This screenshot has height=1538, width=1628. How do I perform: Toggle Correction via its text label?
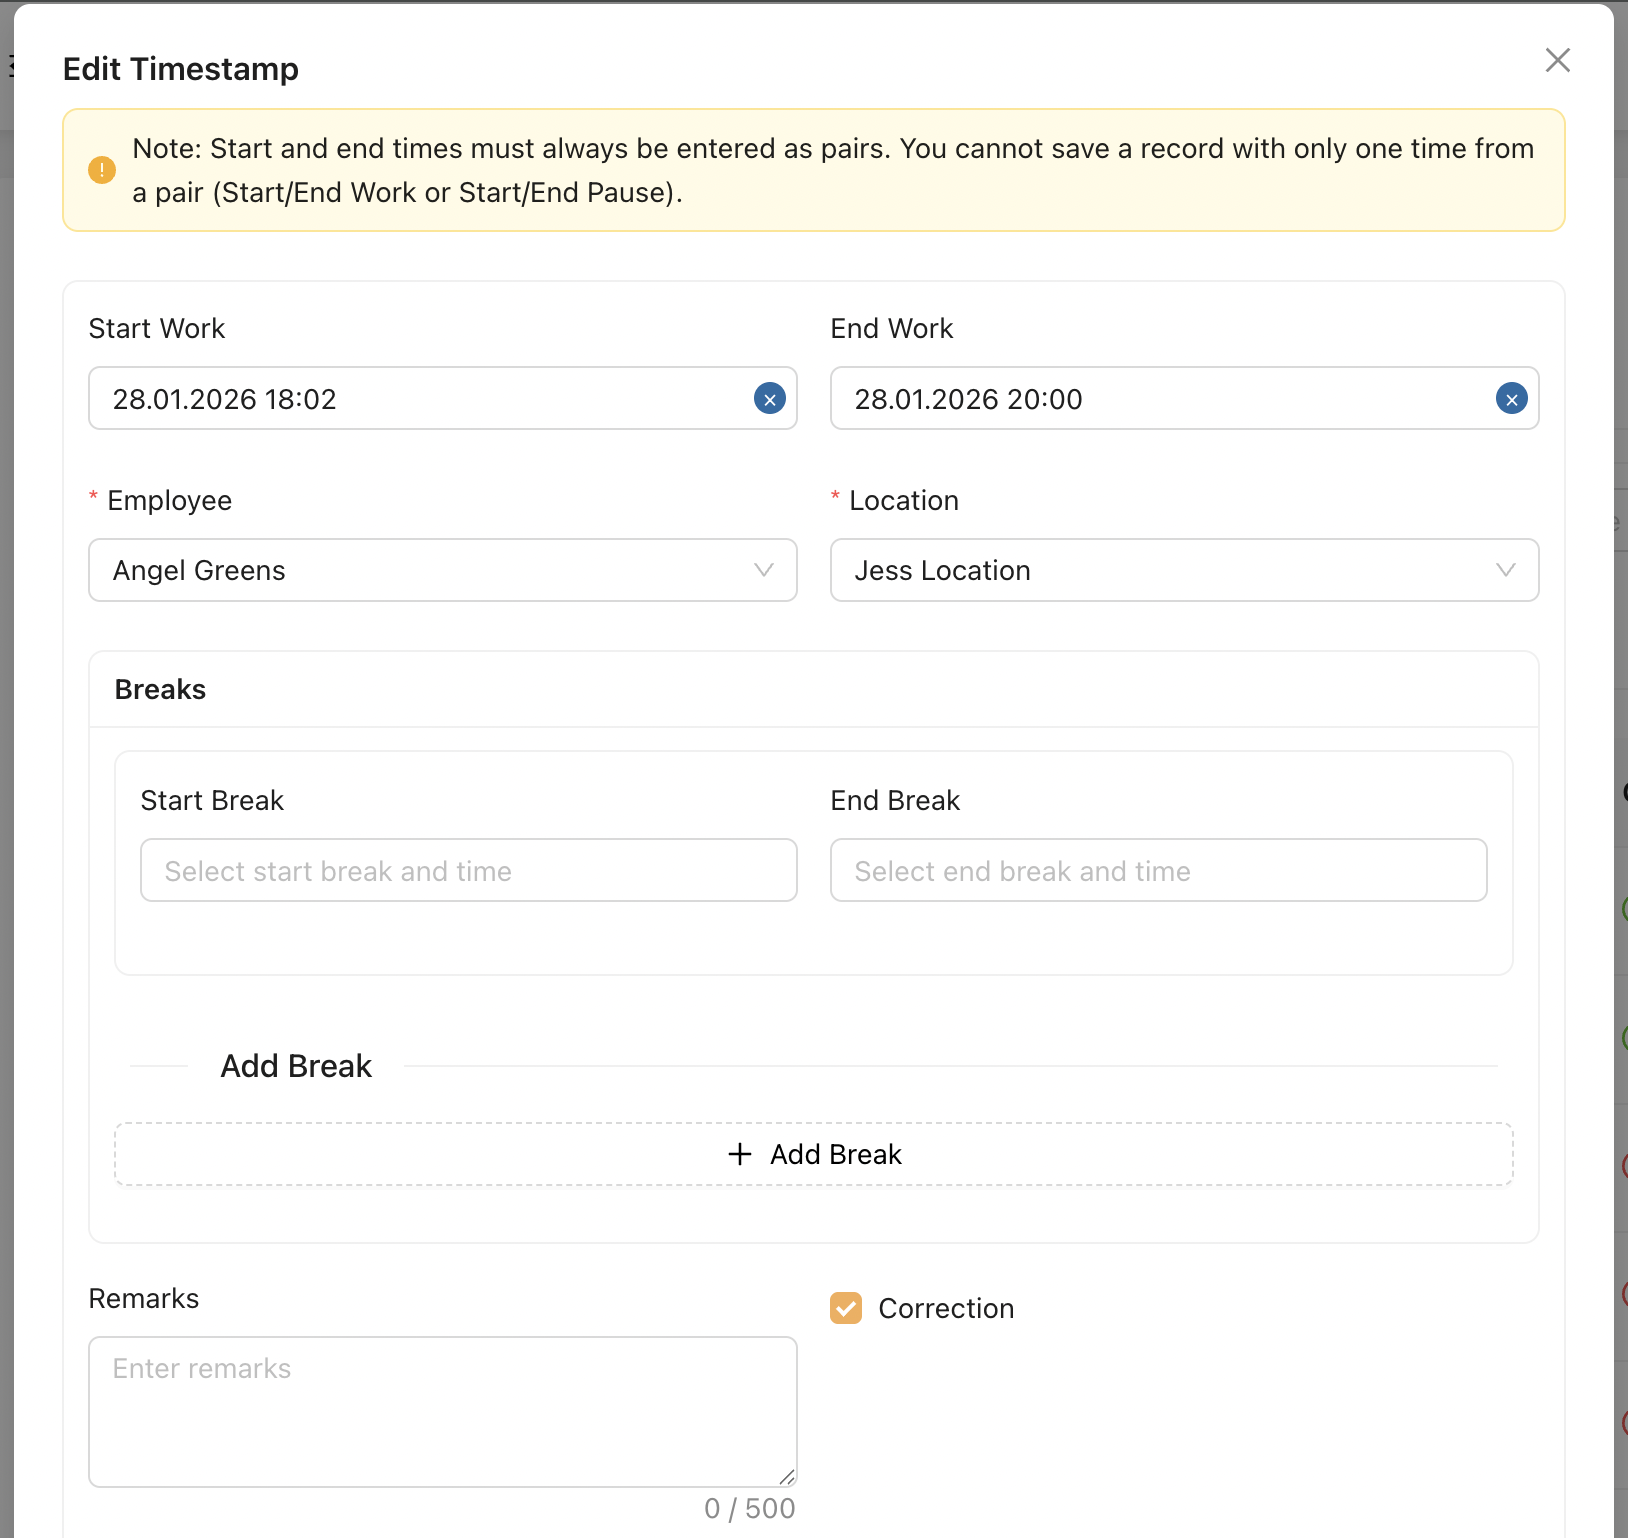tap(946, 1308)
